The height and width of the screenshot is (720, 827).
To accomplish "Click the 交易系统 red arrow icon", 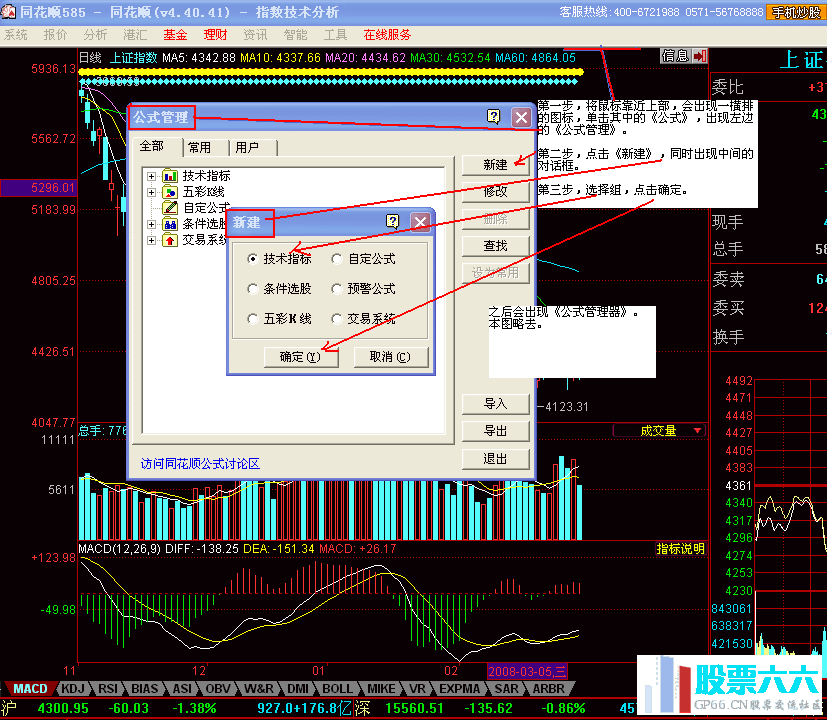I will [169, 240].
